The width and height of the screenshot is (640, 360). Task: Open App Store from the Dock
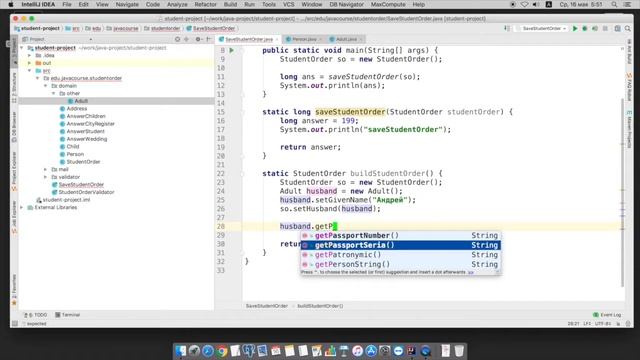[x=371, y=351]
